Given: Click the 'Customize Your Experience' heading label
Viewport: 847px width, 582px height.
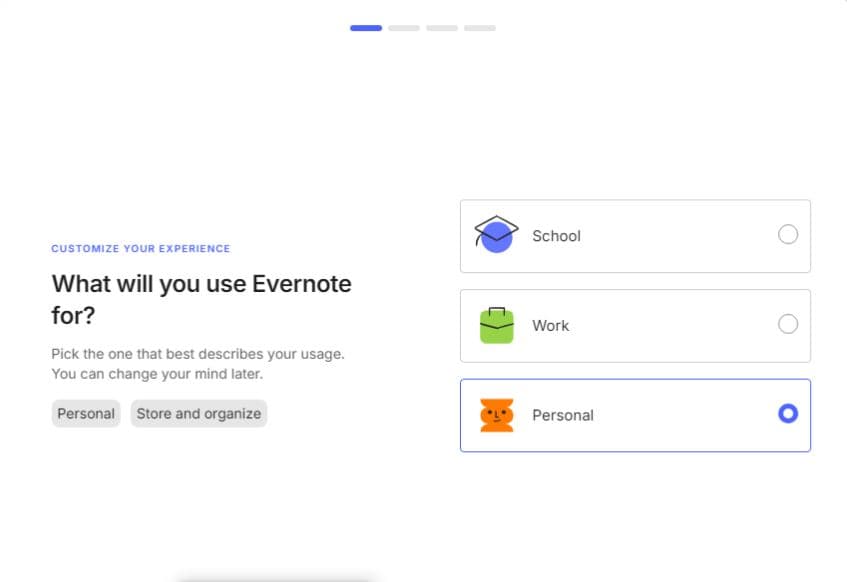Looking at the screenshot, I should pyautogui.click(x=141, y=248).
